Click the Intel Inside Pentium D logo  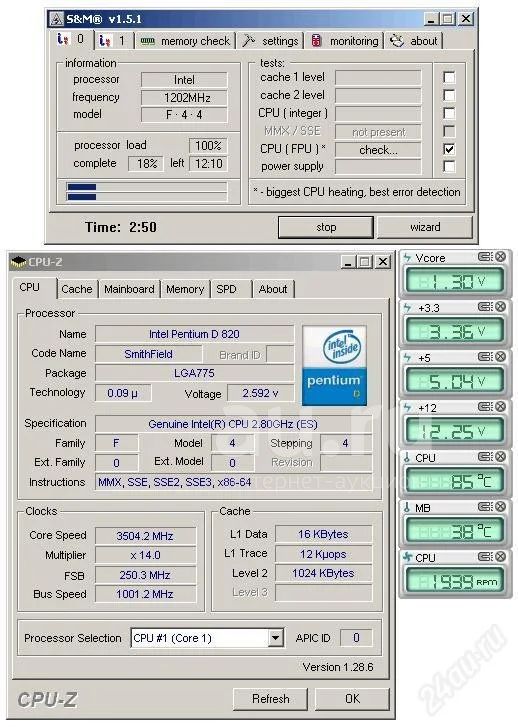pos(334,365)
